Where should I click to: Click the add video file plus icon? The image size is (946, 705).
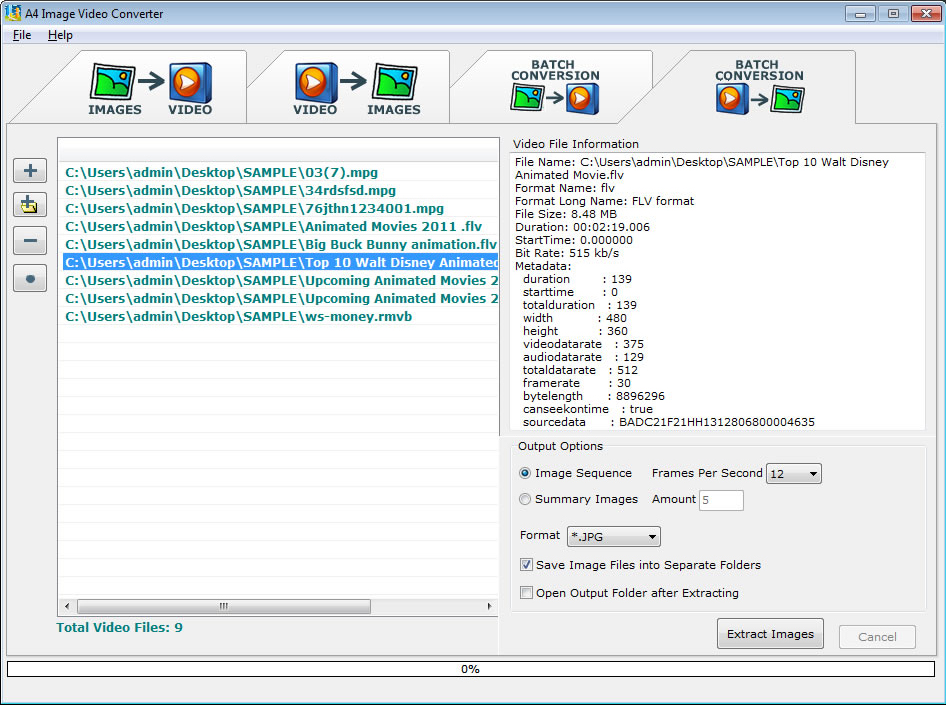[30, 170]
